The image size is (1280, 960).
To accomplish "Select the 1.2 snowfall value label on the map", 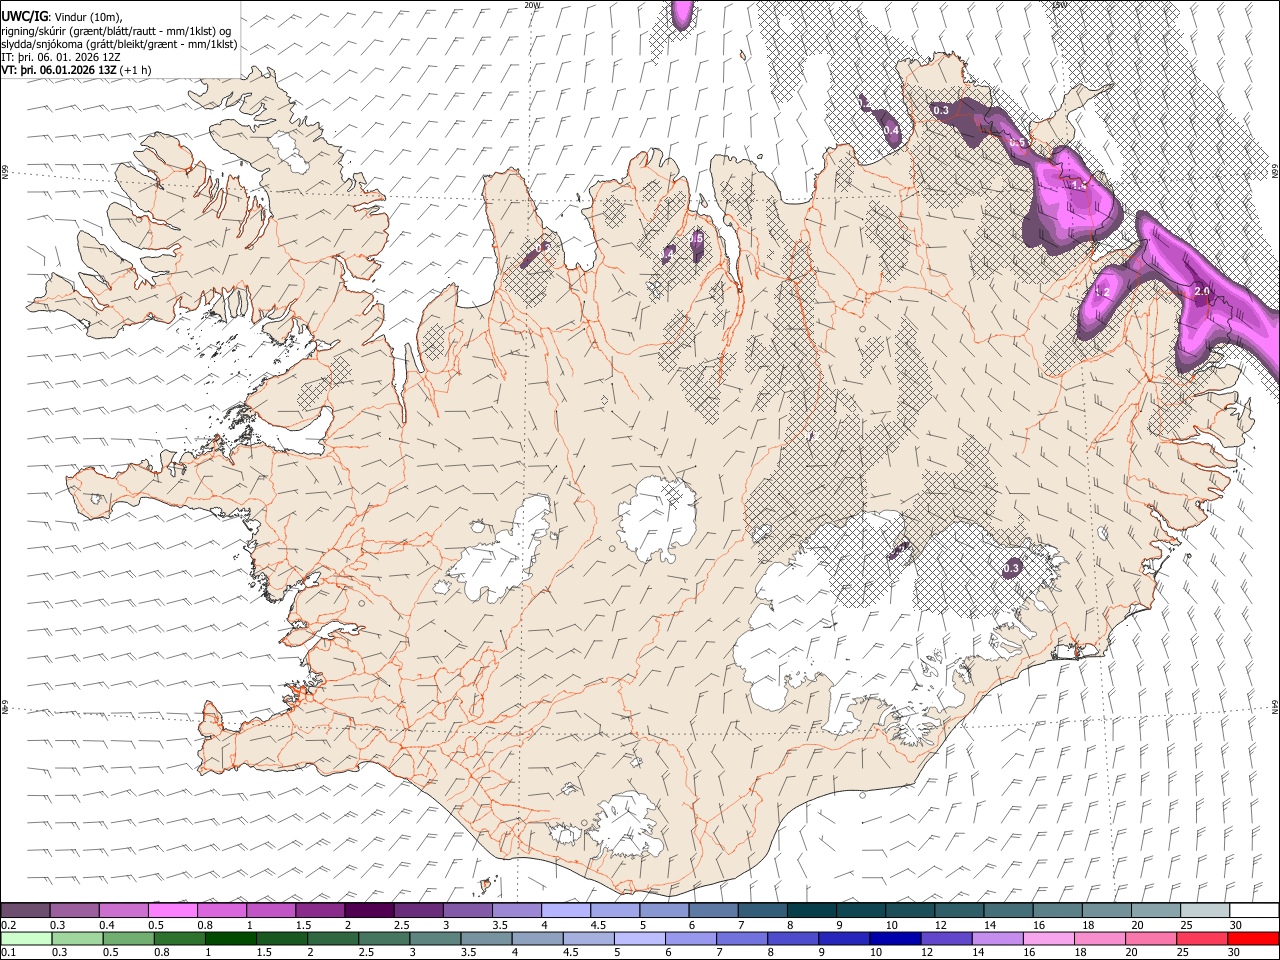I will click(1102, 292).
